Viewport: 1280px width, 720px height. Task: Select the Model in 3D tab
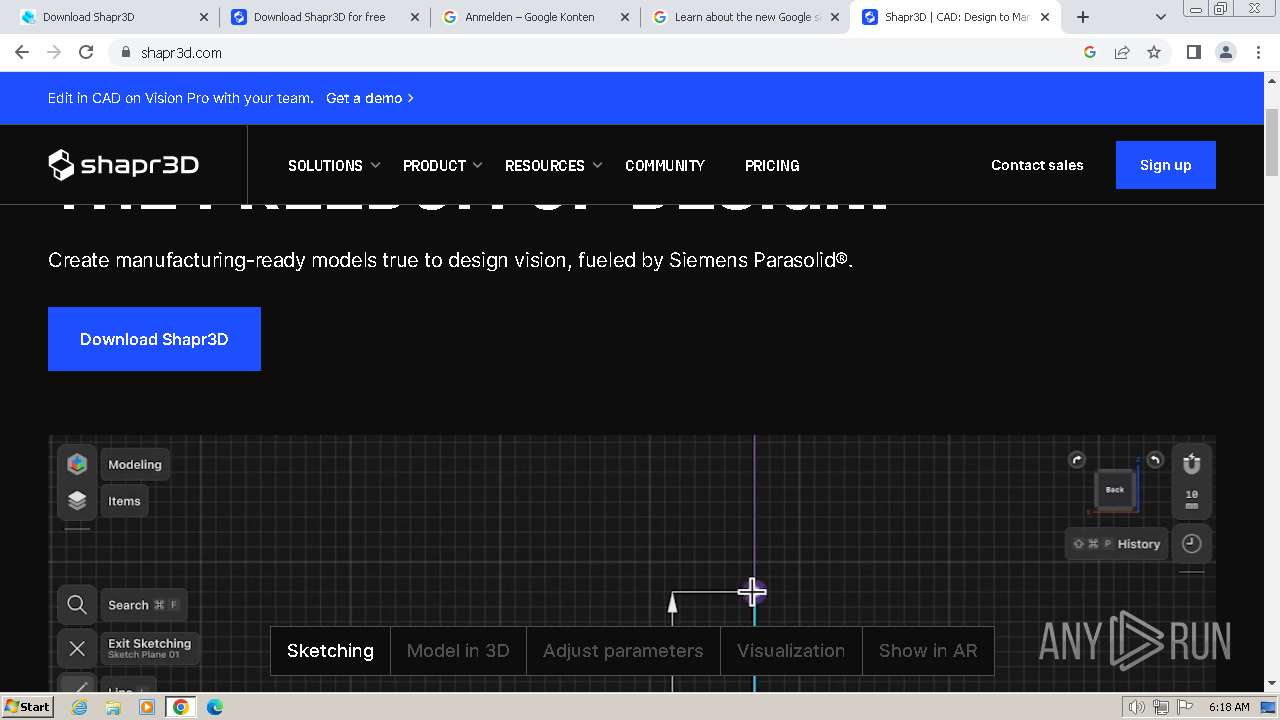click(458, 651)
